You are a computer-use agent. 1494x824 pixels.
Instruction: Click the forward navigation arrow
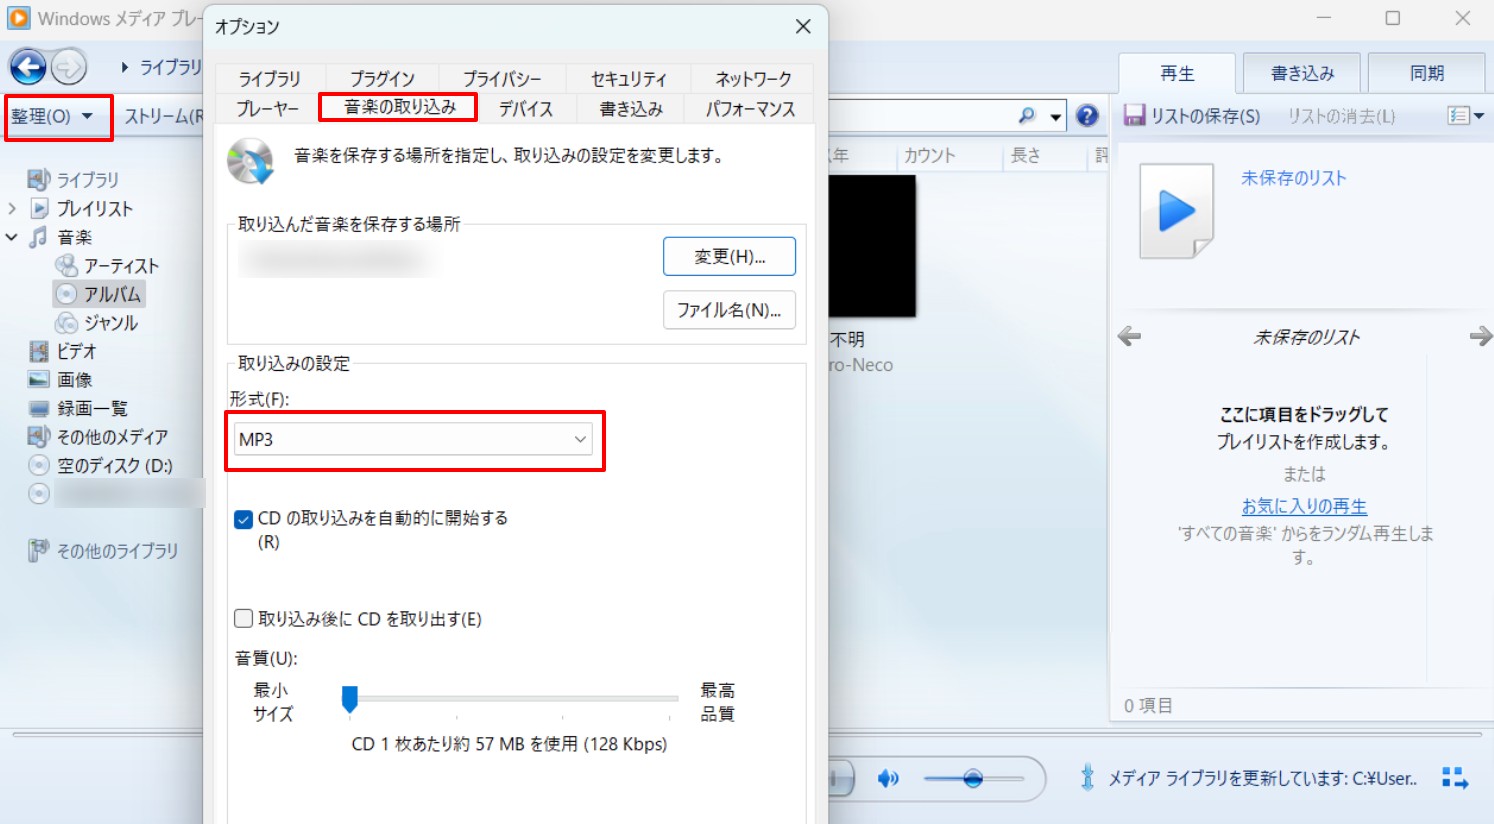69,67
